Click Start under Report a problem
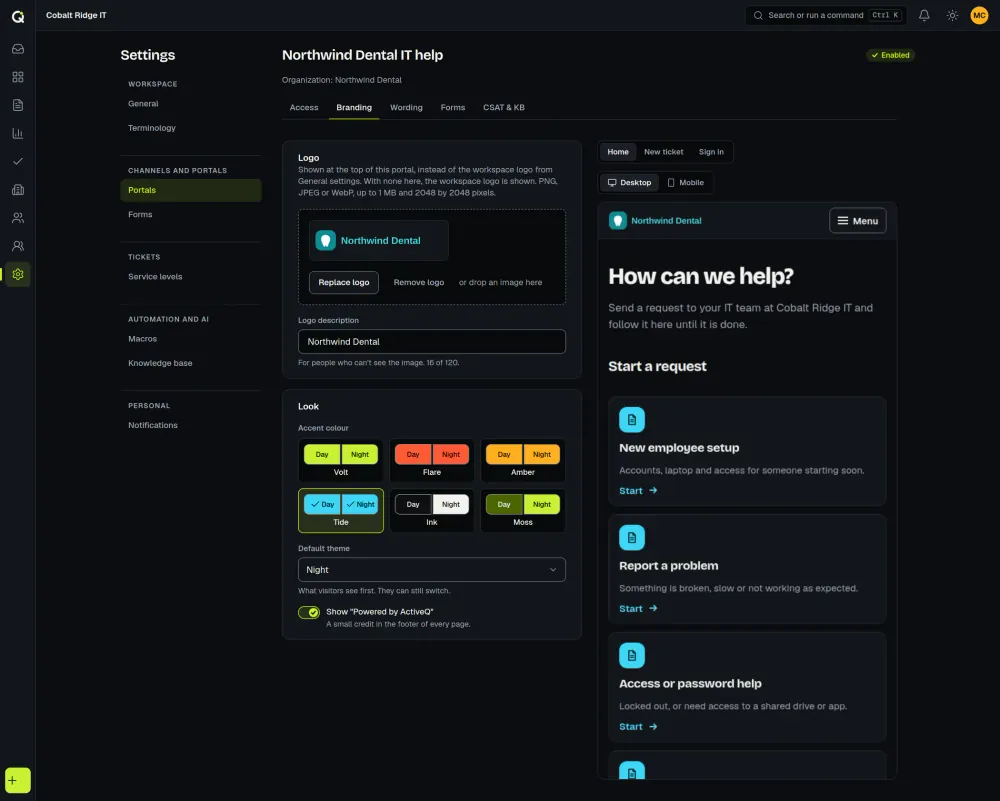 pos(638,609)
